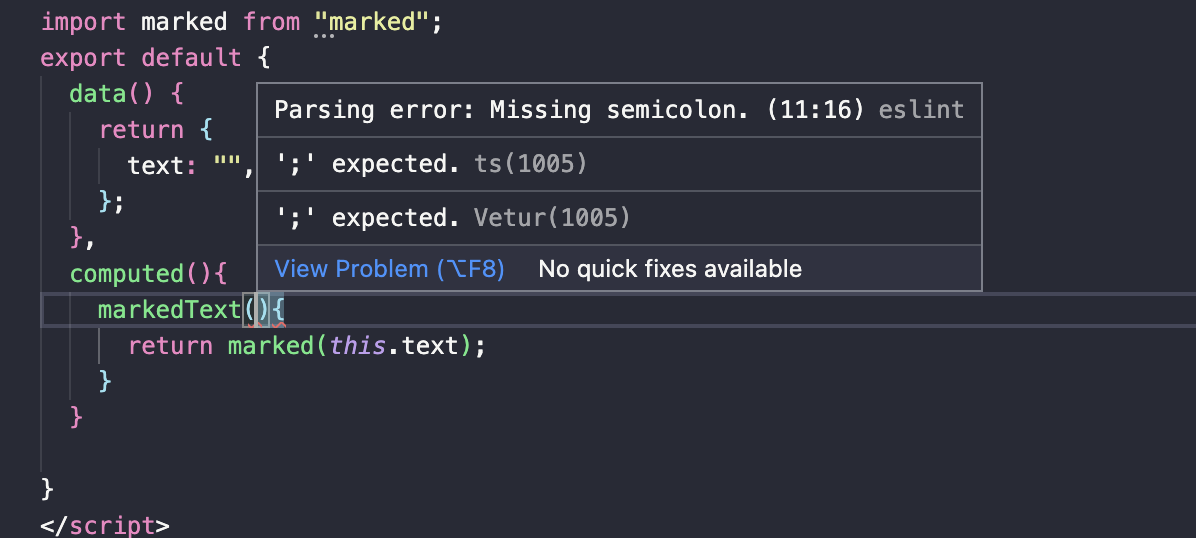
Task: Click the eslint source label in tooltip
Action: pyautogui.click(x=921, y=109)
